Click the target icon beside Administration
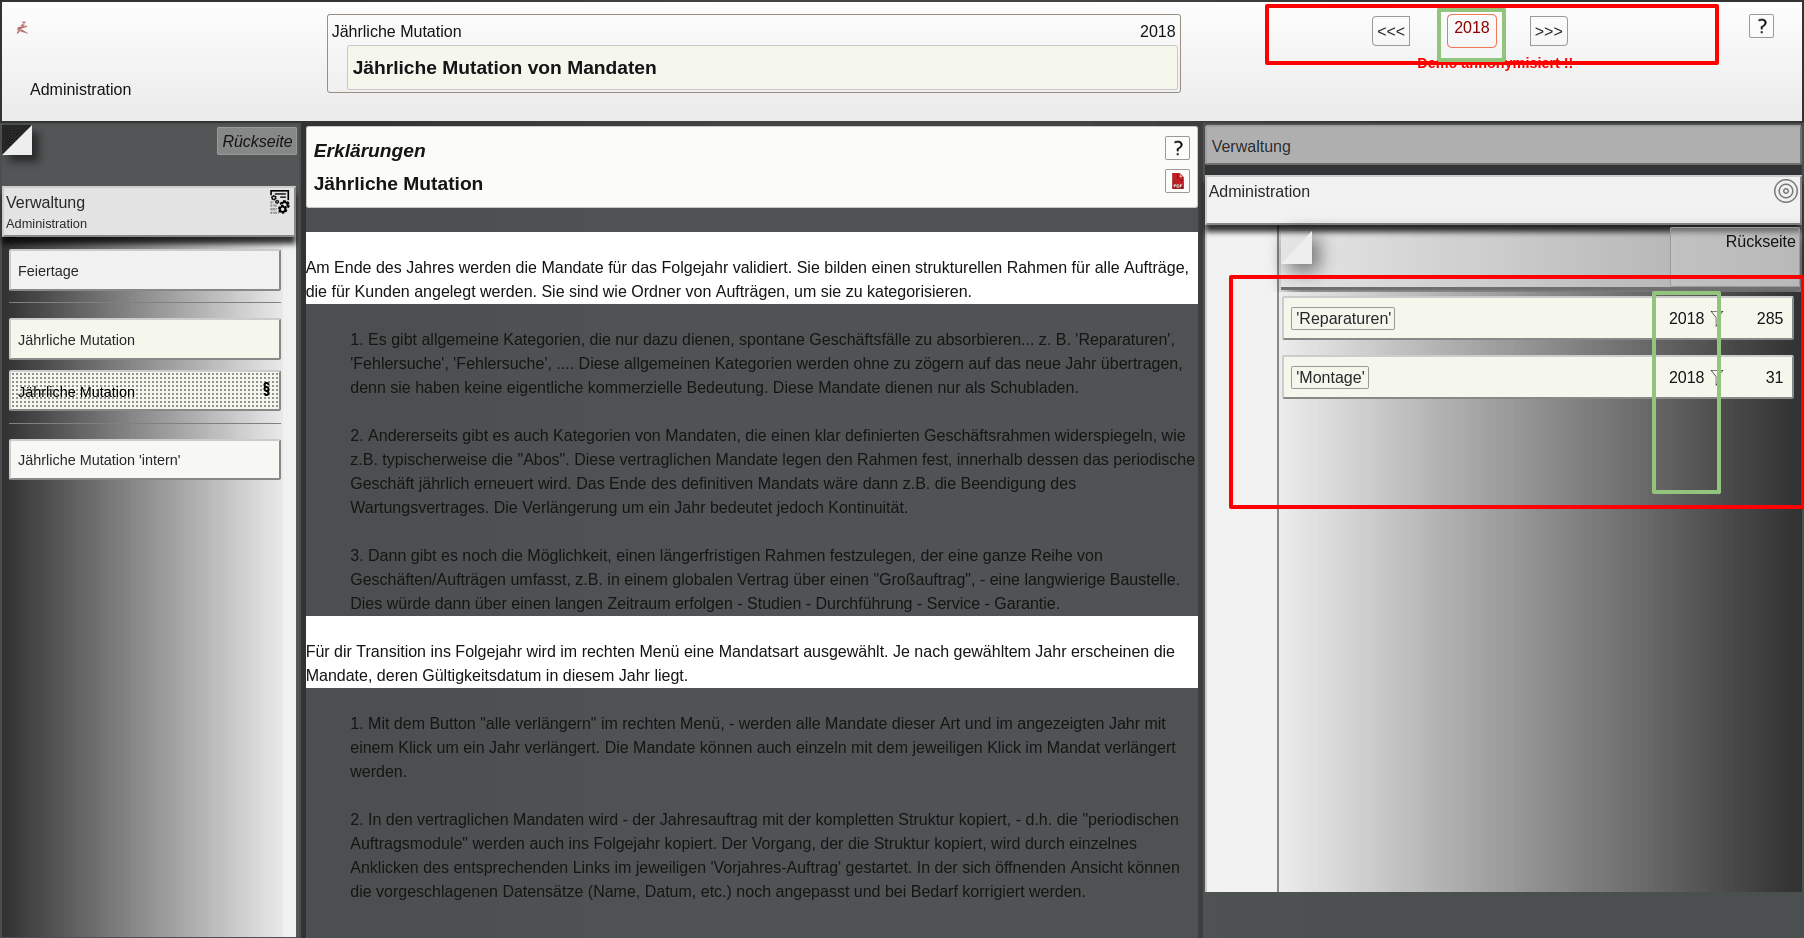1804x938 pixels. [x=1785, y=191]
